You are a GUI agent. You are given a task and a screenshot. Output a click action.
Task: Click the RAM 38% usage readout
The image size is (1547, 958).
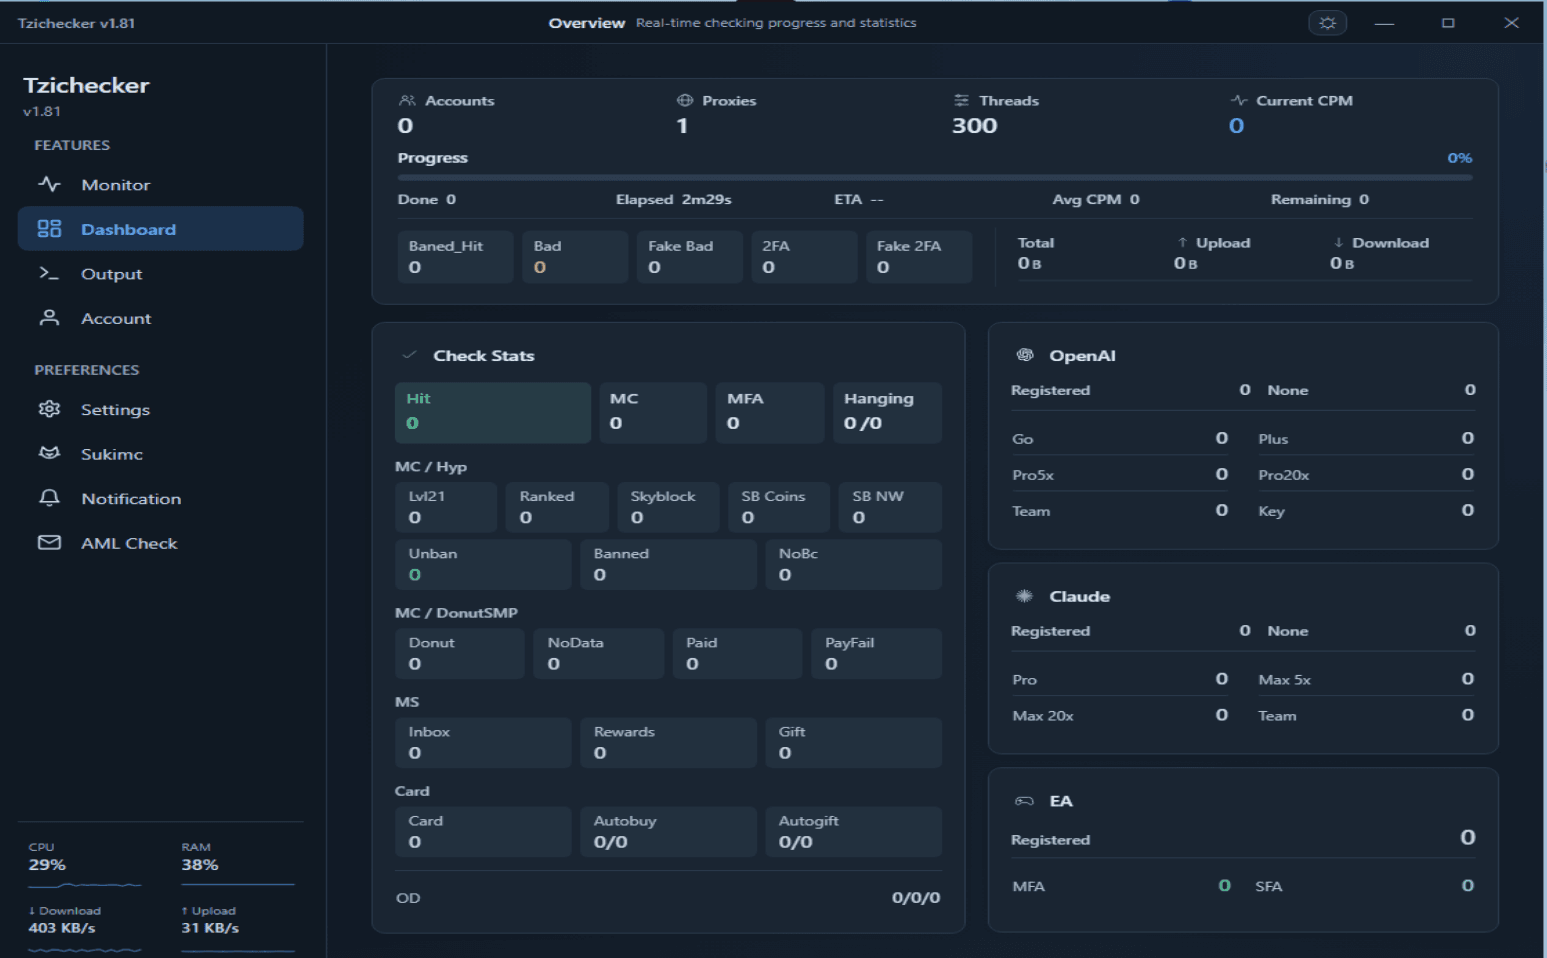pos(199,858)
